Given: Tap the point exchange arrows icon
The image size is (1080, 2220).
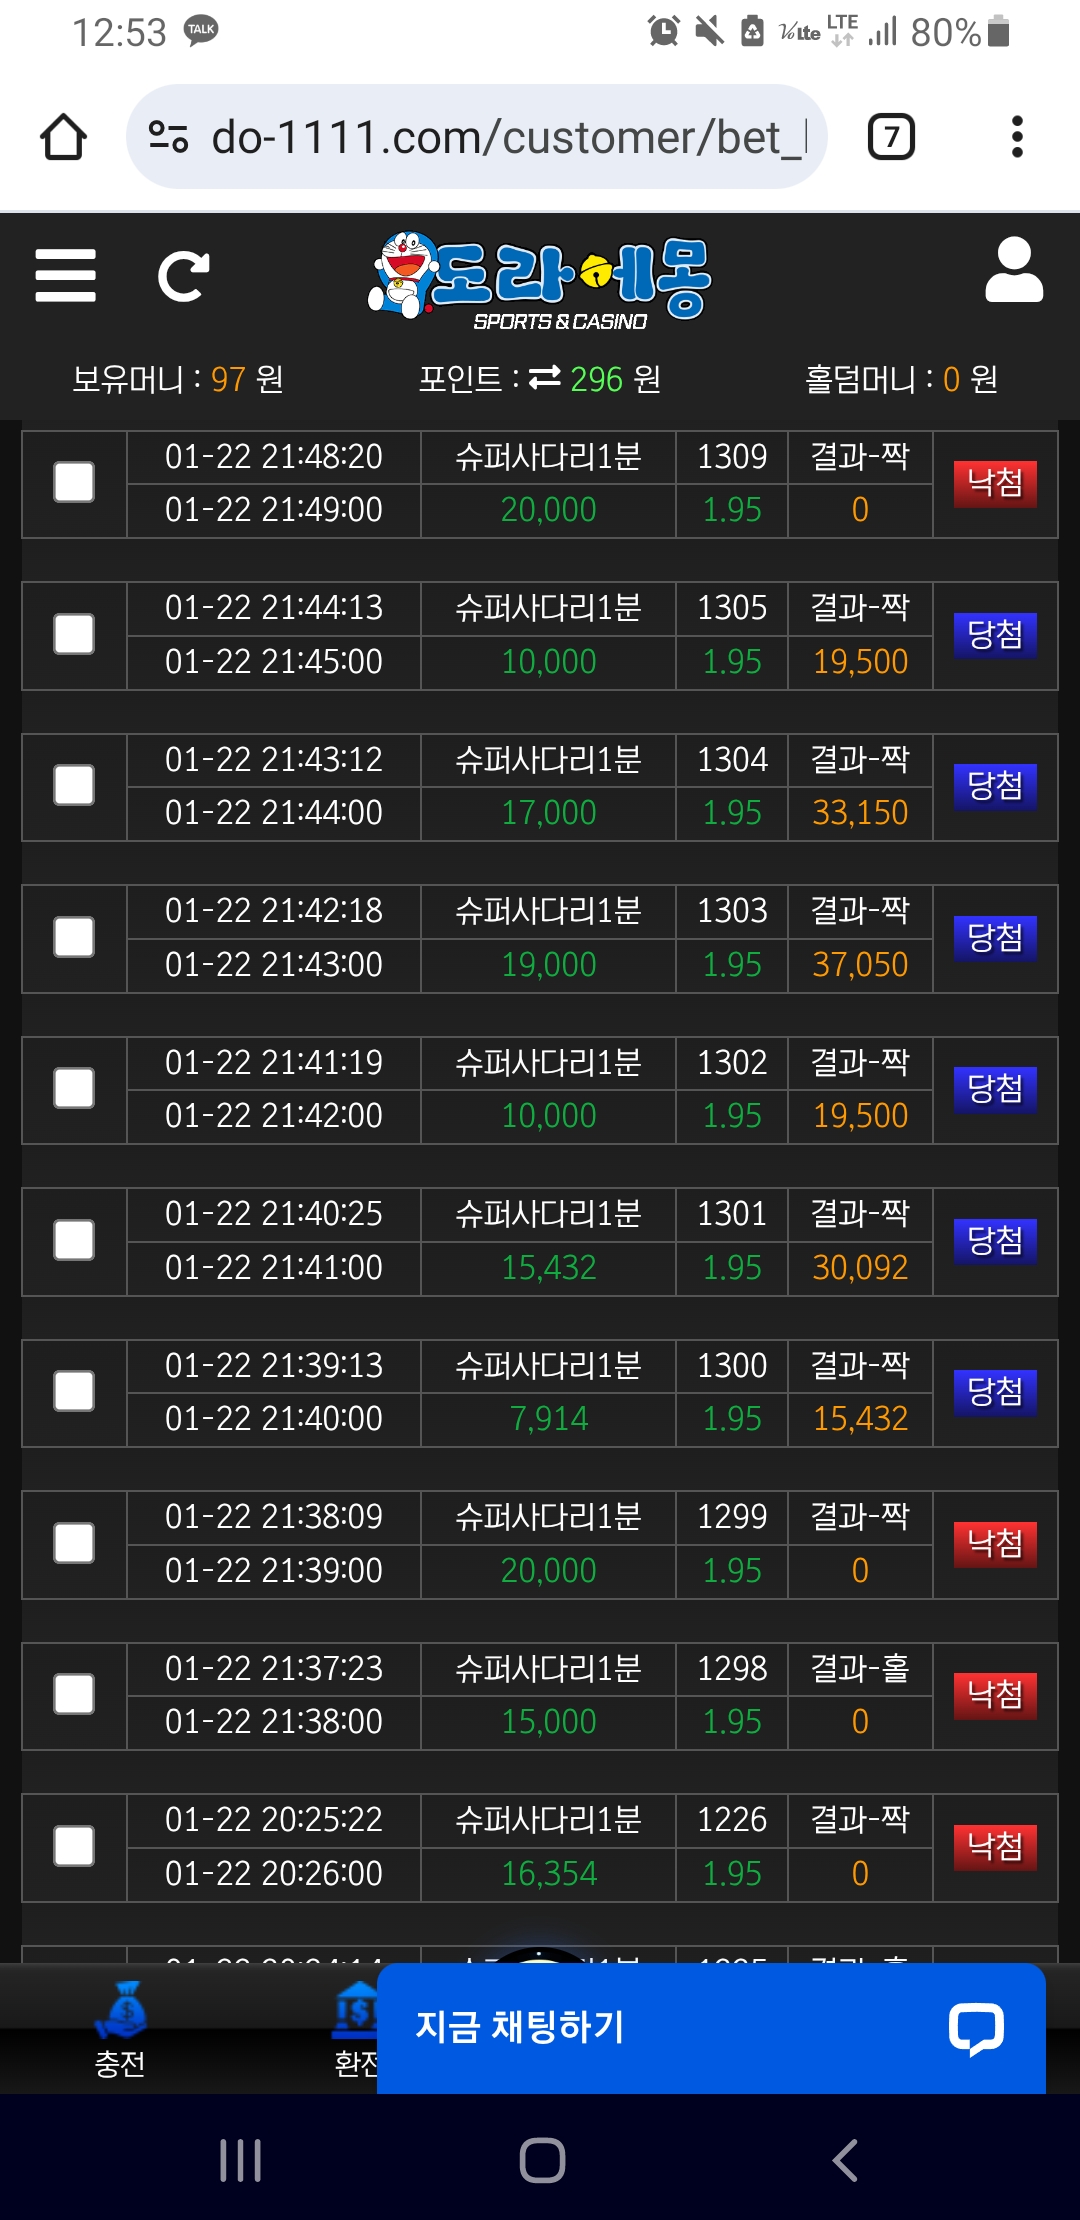Looking at the screenshot, I should click(x=545, y=378).
